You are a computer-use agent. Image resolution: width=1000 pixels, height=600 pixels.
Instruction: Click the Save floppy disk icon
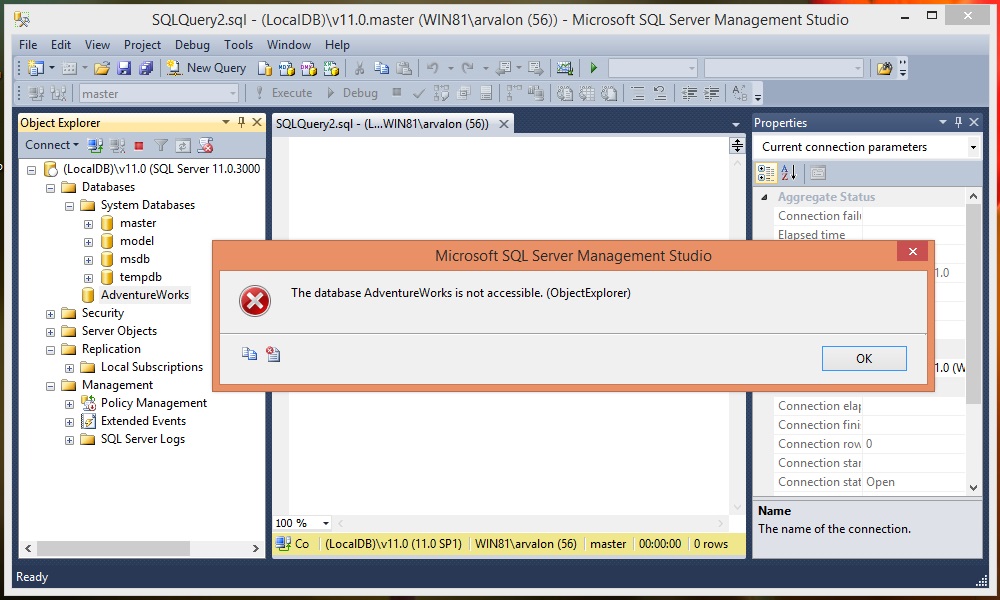click(124, 68)
